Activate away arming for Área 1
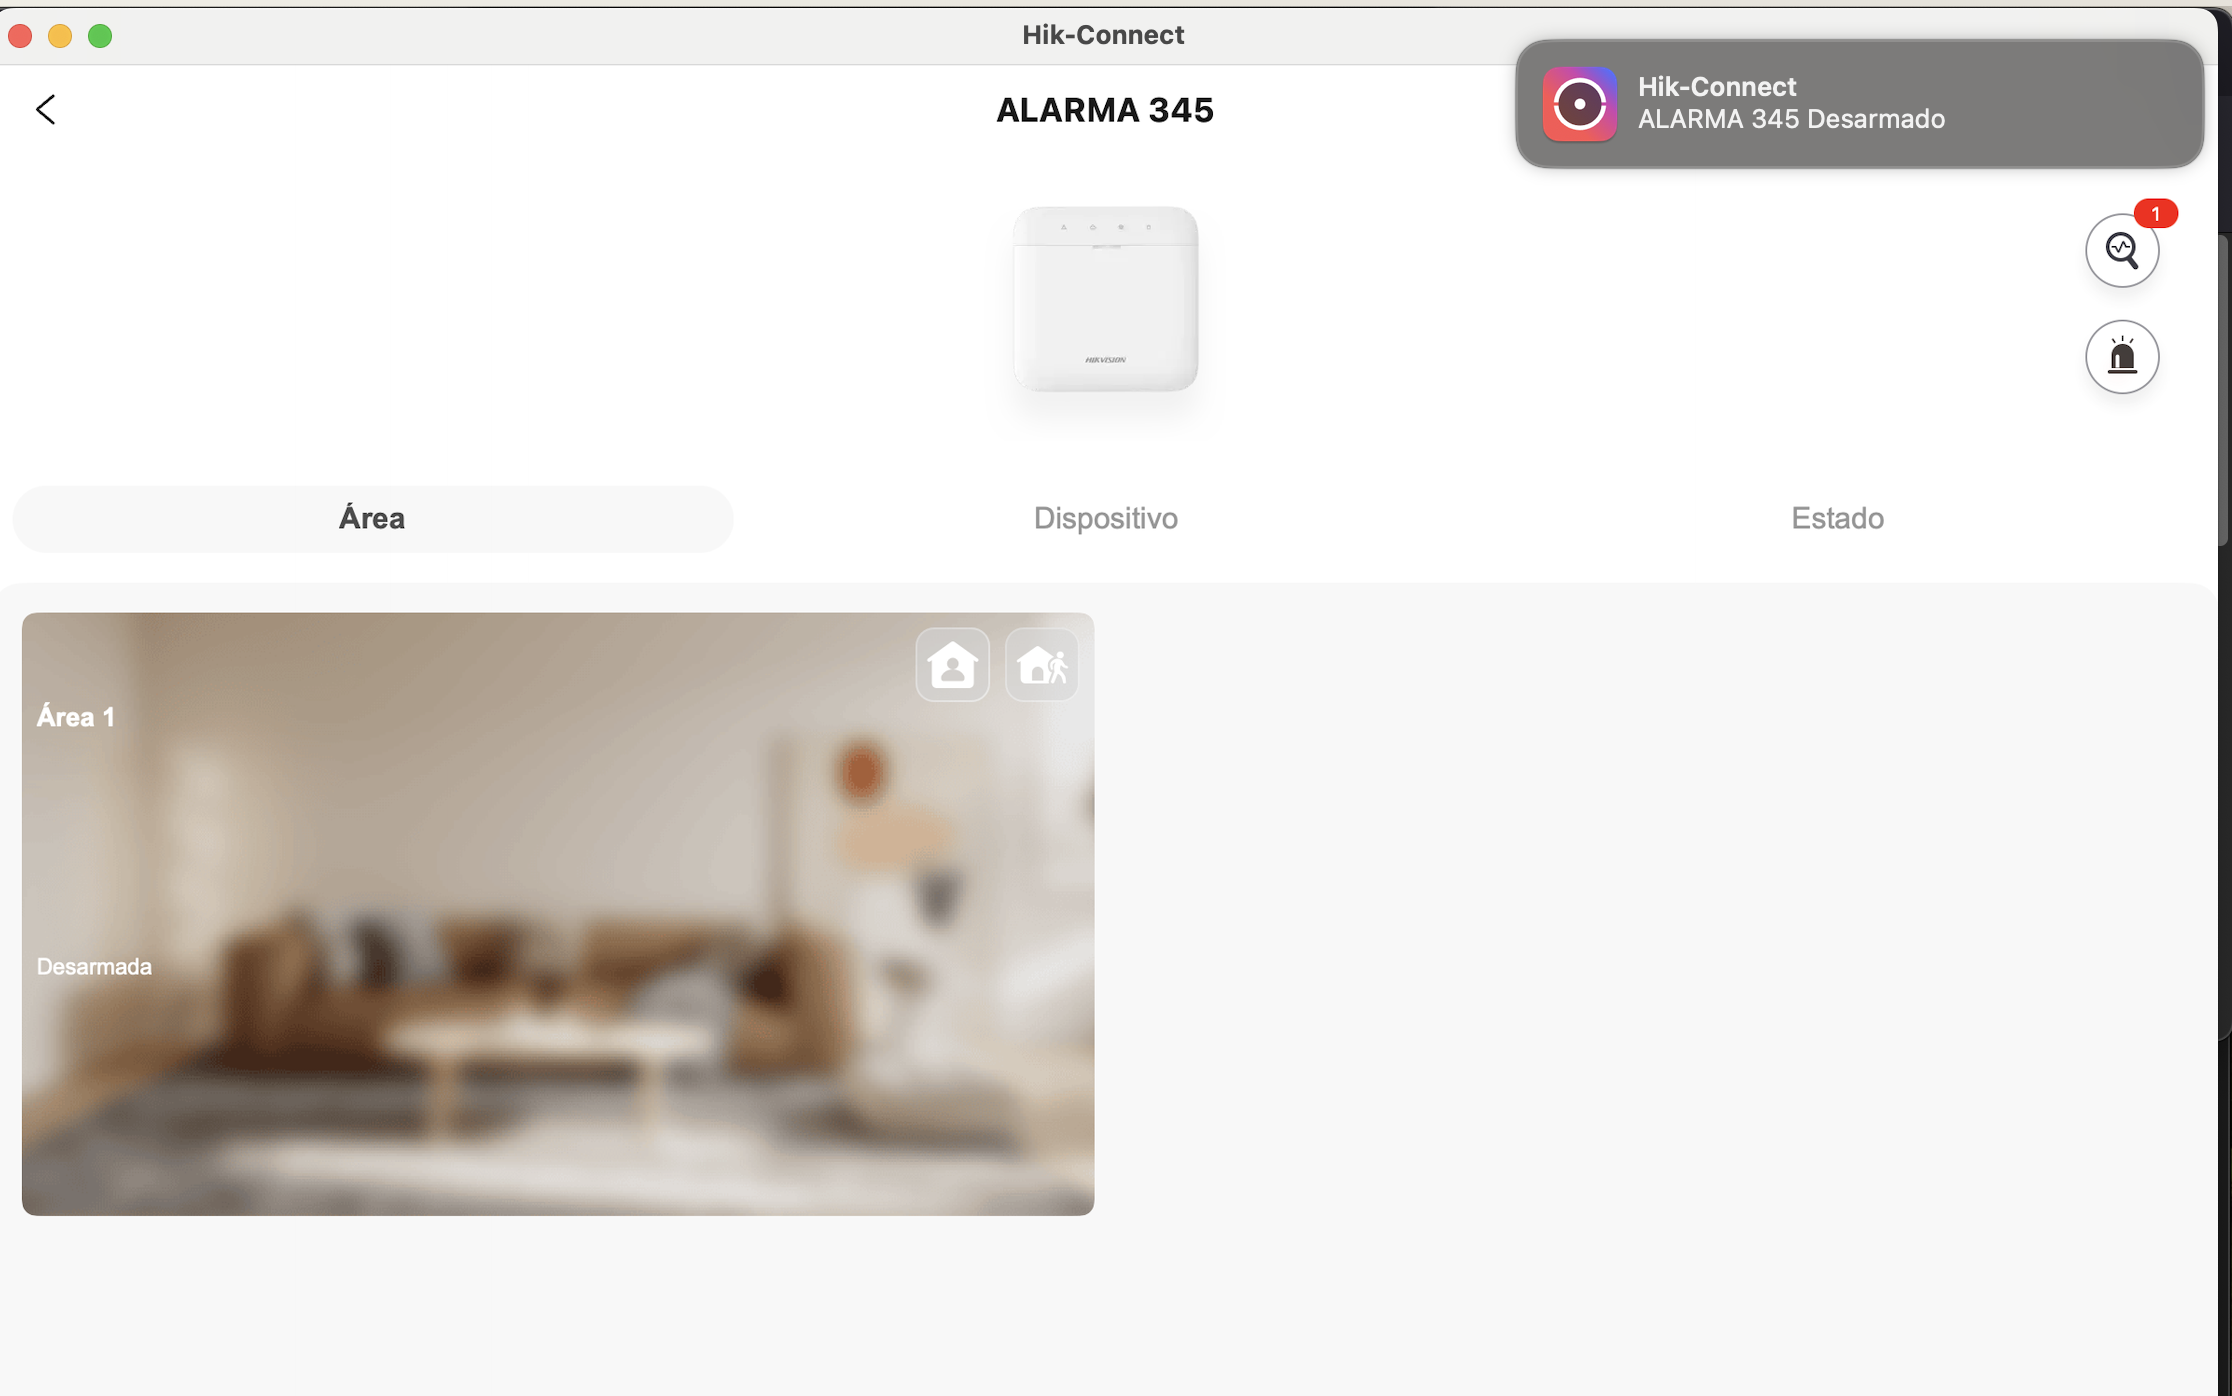2232x1396 pixels. [x=1042, y=665]
